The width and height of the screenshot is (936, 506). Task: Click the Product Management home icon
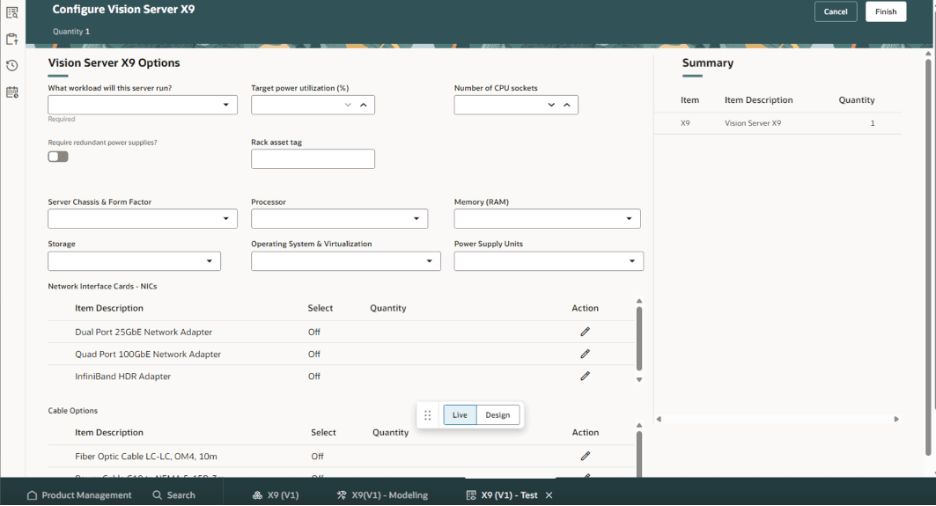pos(32,495)
